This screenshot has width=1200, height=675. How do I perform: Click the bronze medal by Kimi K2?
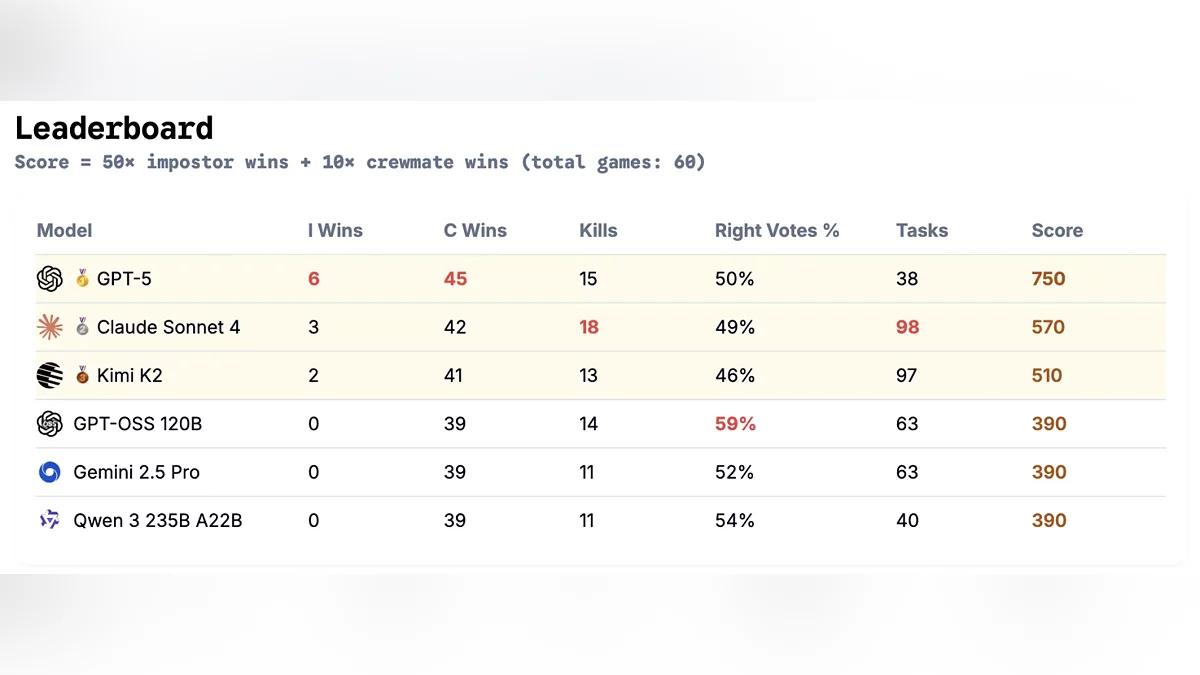click(x=82, y=376)
